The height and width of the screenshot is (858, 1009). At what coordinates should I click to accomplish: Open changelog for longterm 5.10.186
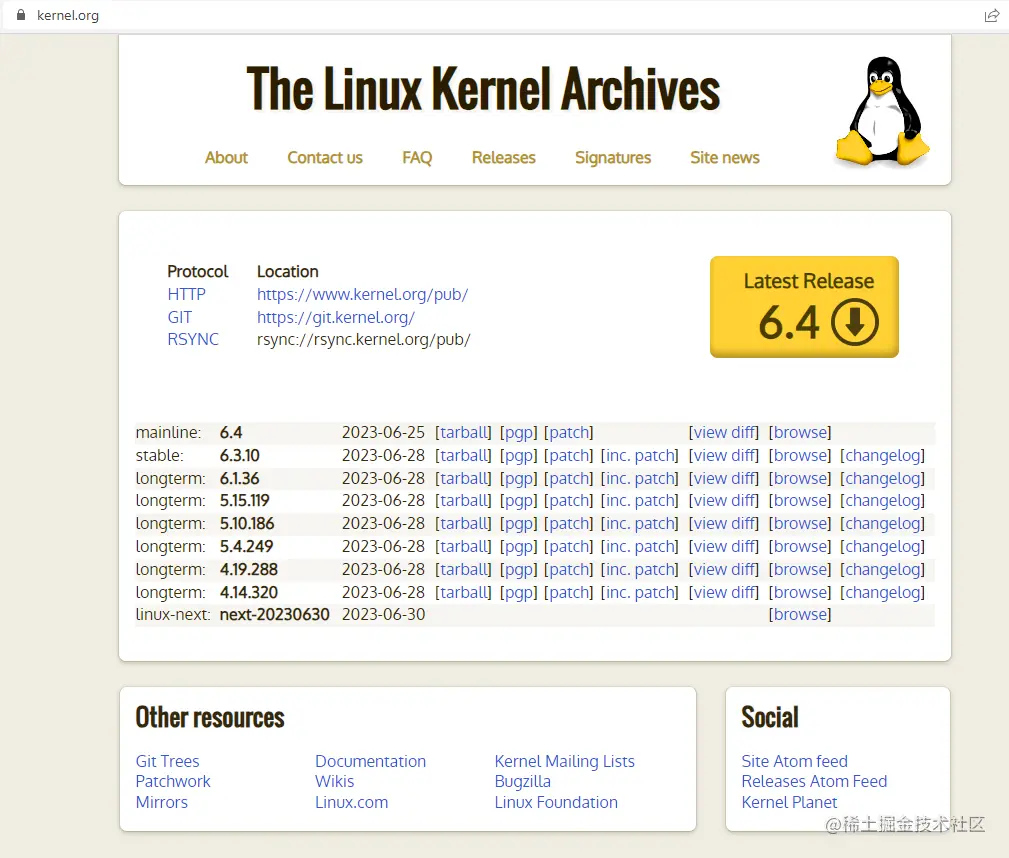(882, 524)
